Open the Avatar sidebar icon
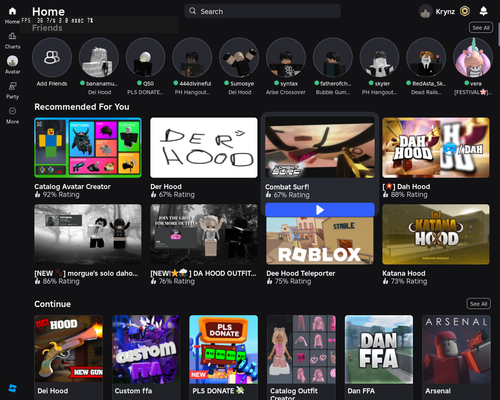This screenshot has height=400, width=500. (x=12, y=61)
